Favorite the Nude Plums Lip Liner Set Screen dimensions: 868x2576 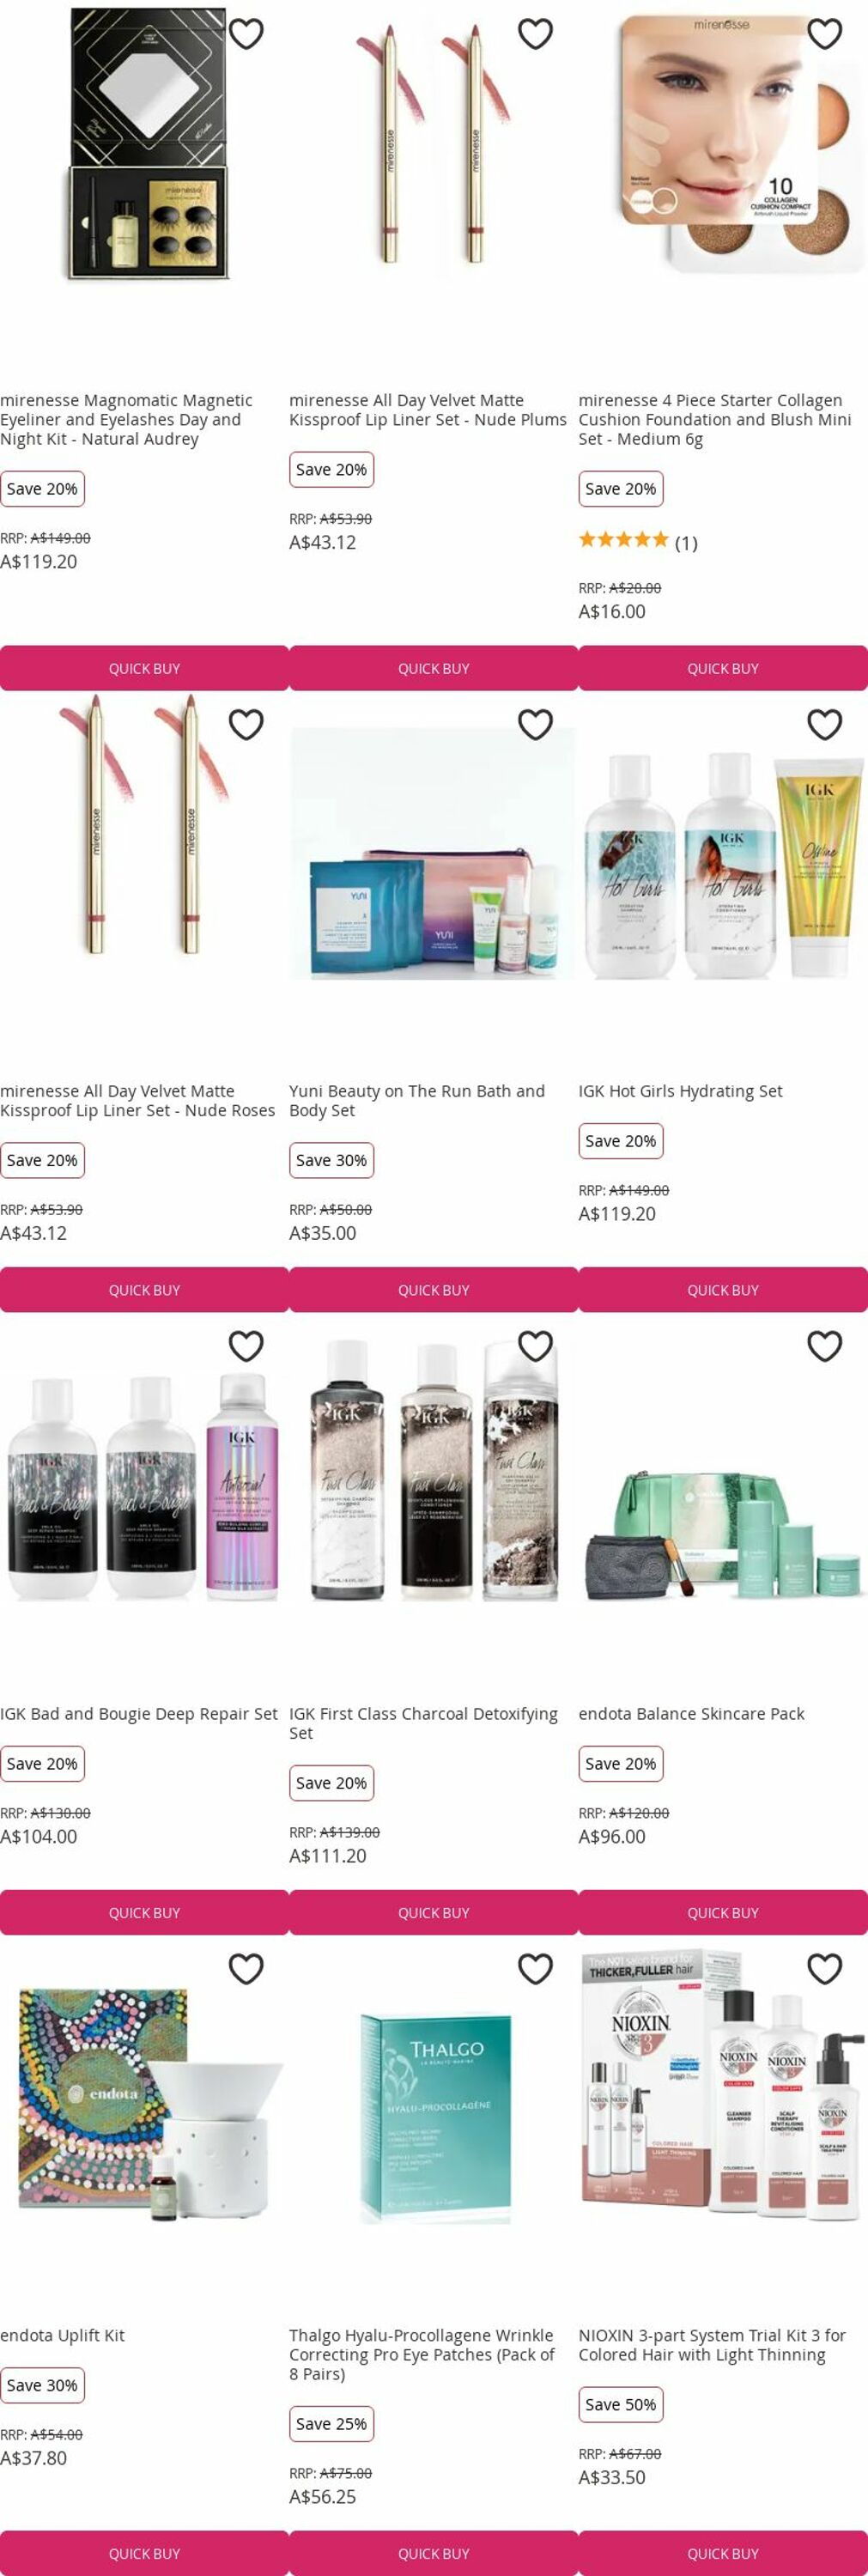[x=535, y=34]
